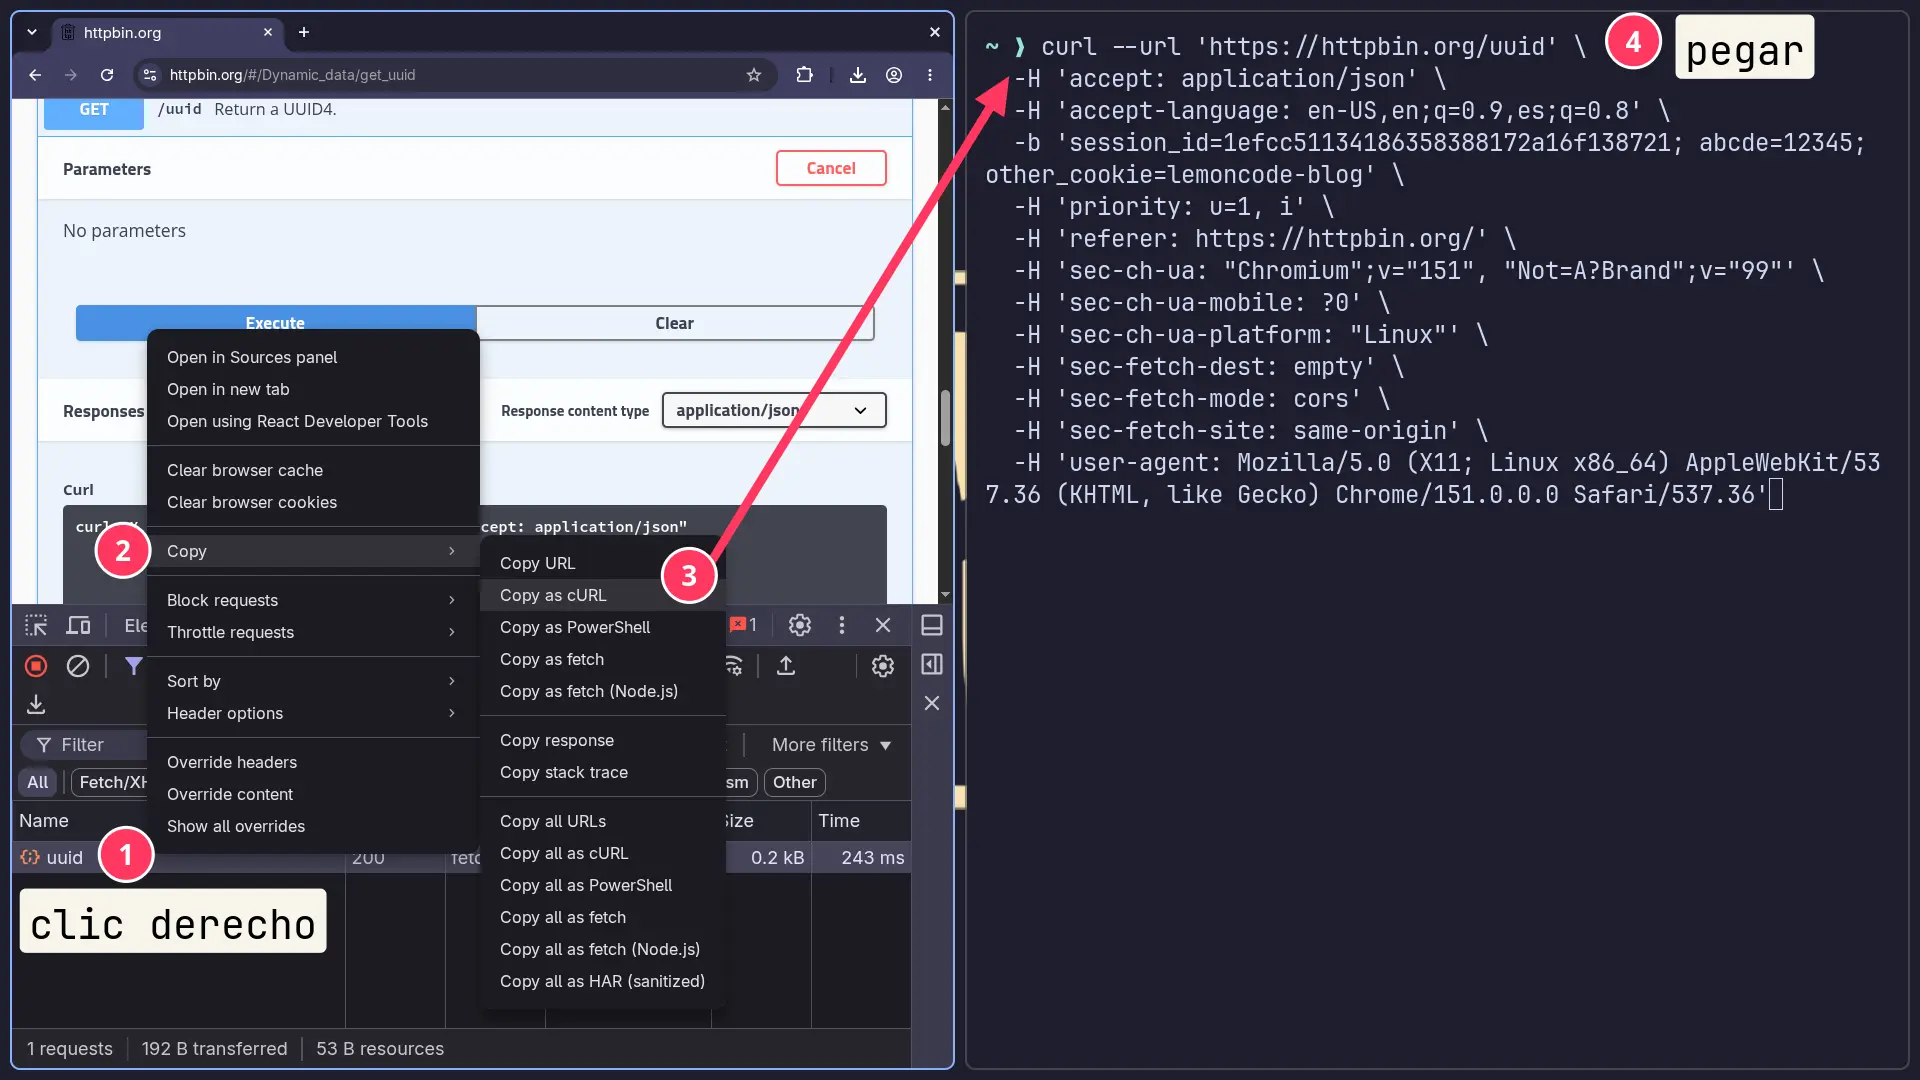Toggle the DevTools sidebar panel icon
Screen dimensions: 1920x1080
(932, 664)
